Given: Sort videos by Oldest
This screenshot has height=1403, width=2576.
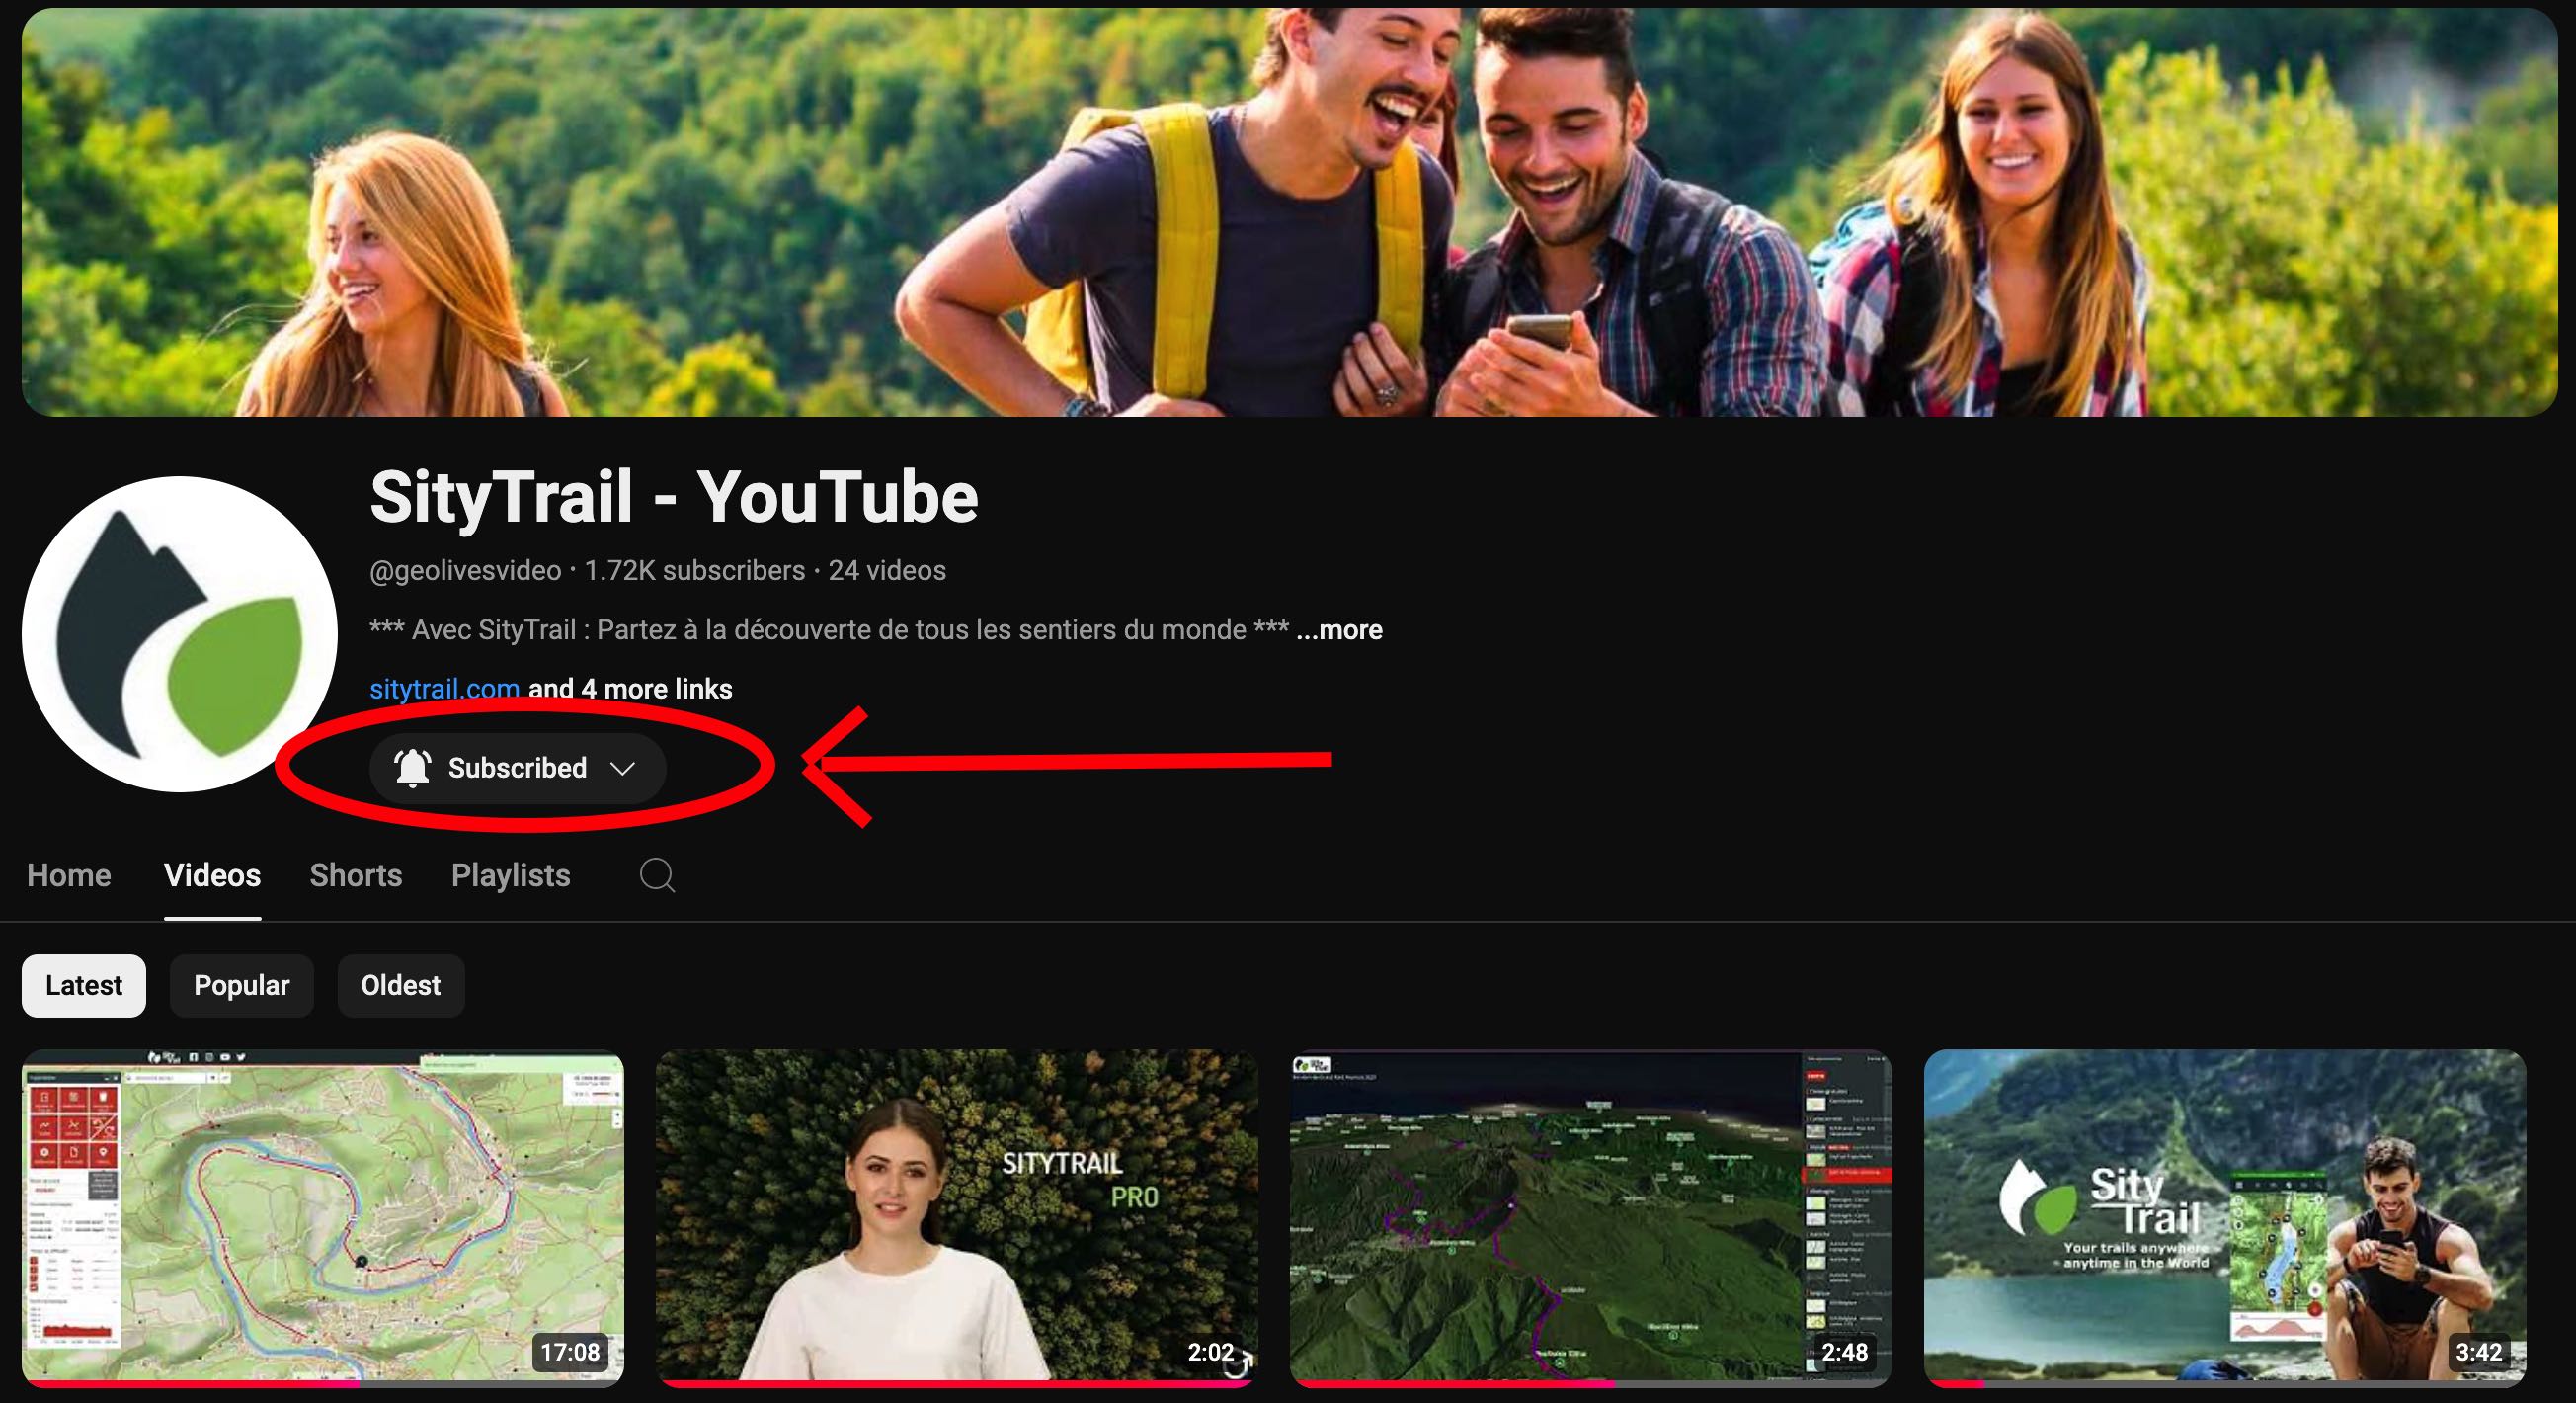Looking at the screenshot, I should [x=401, y=986].
